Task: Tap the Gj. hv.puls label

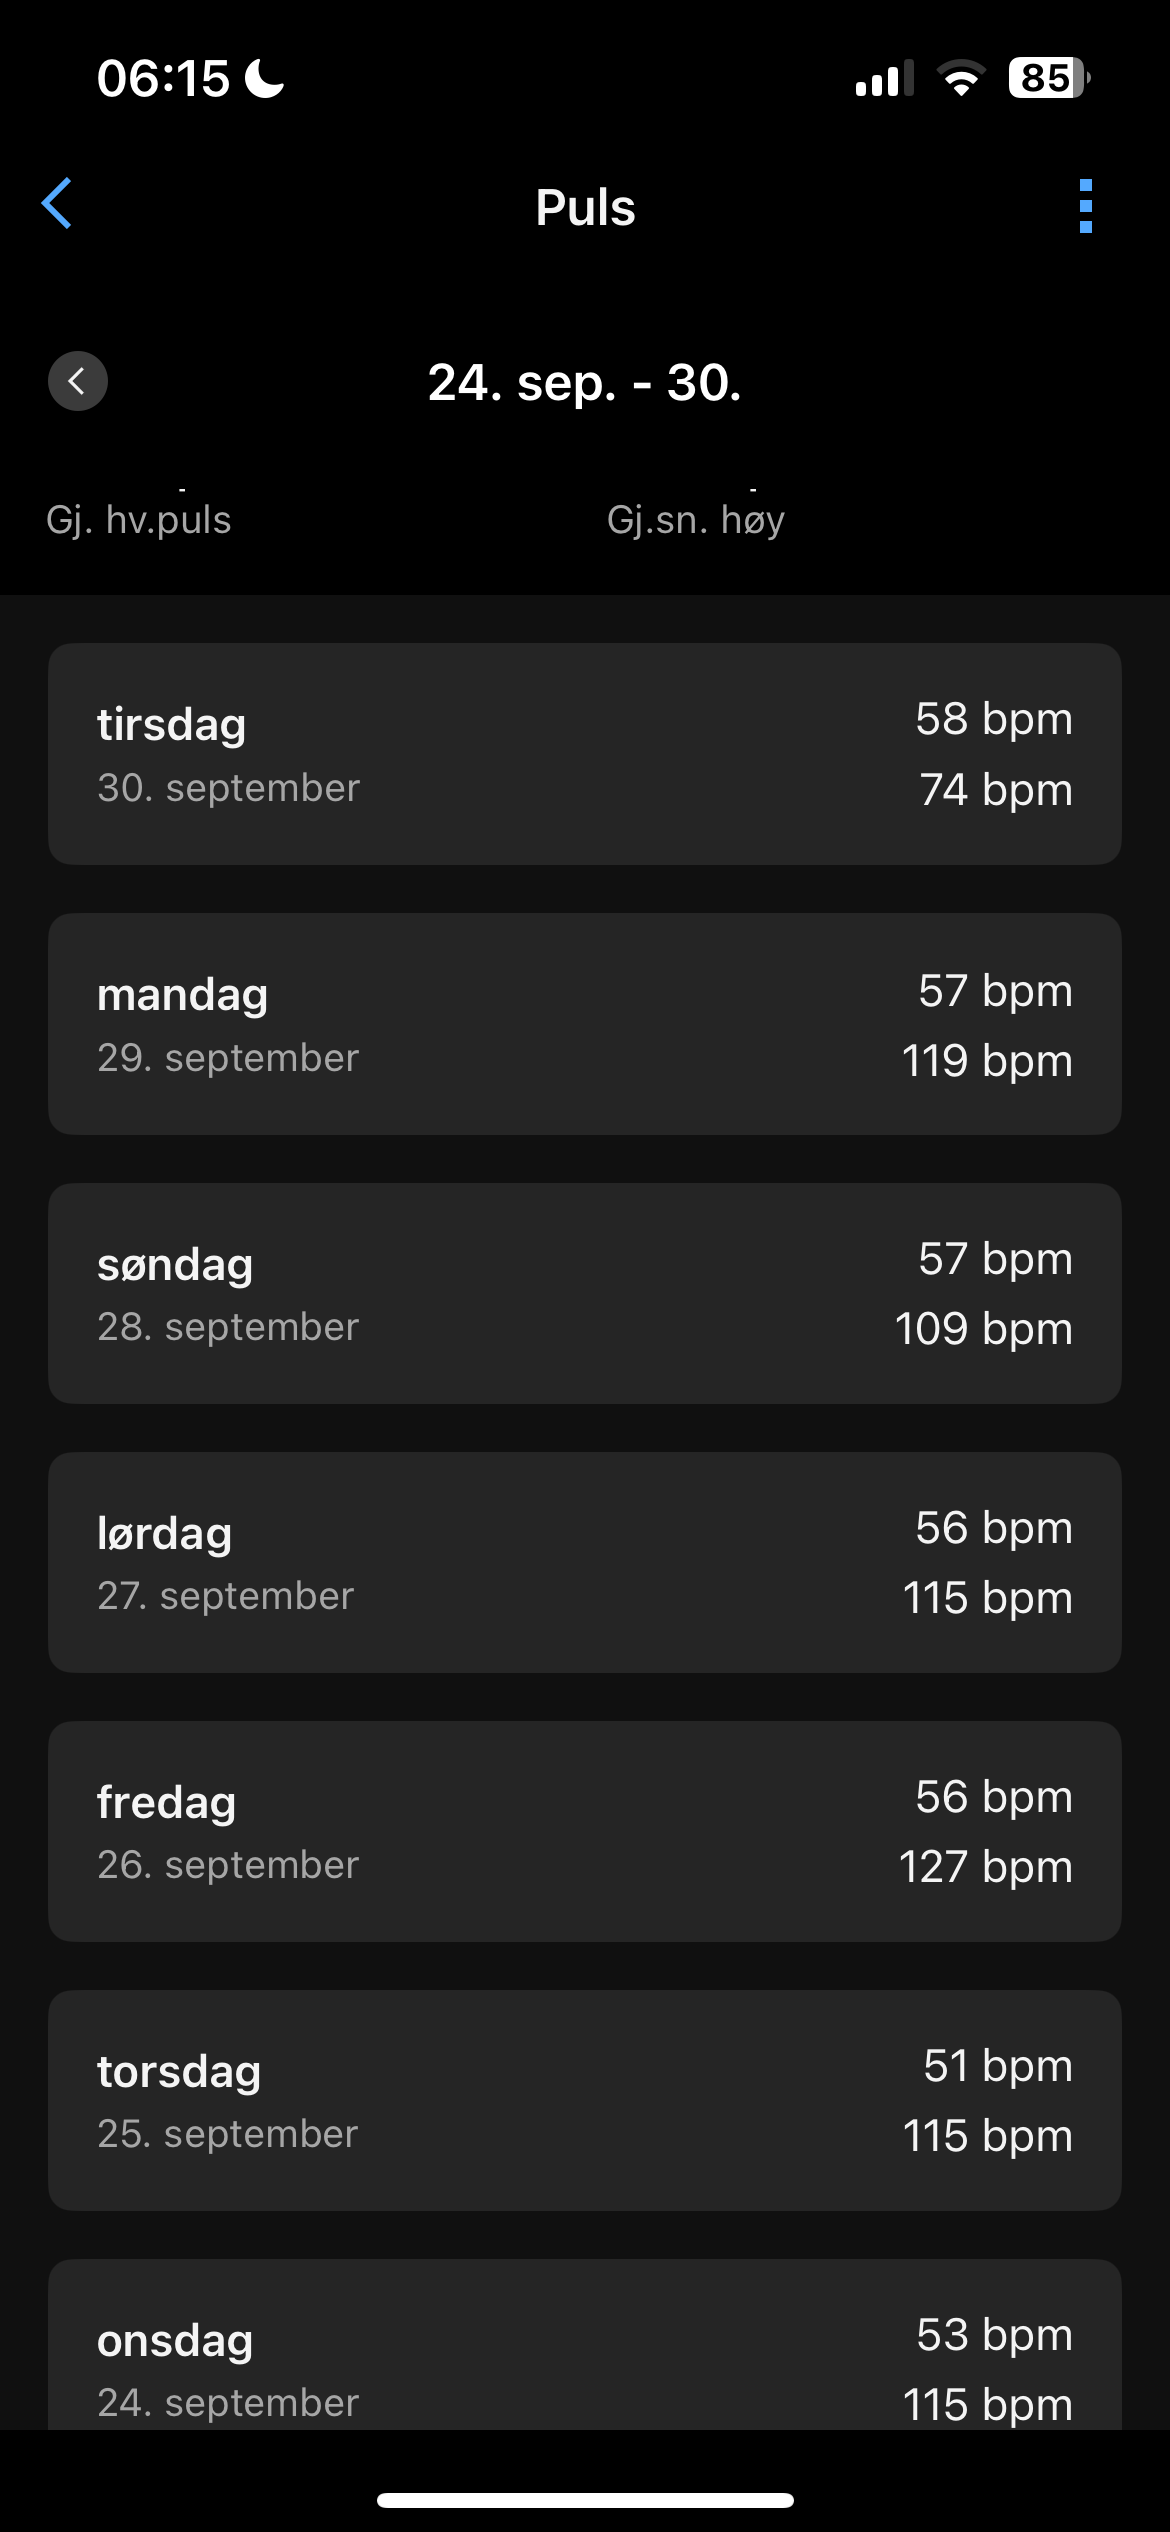Action: pyautogui.click(x=139, y=520)
